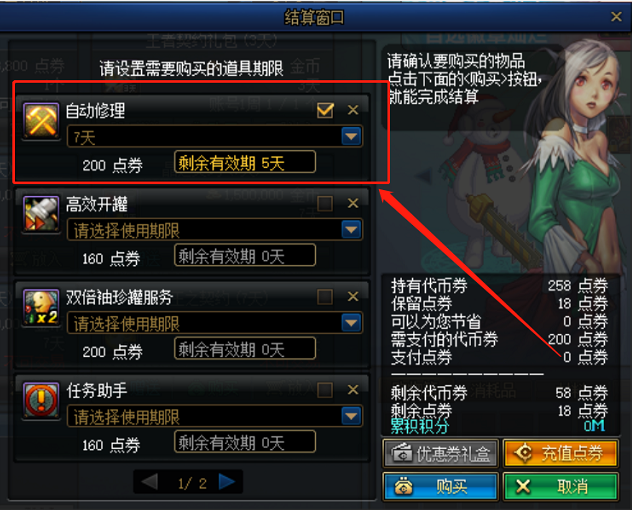This screenshot has height=510, width=632.
Task: Click the 充值点券 recharge button
Action: click(561, 453)
